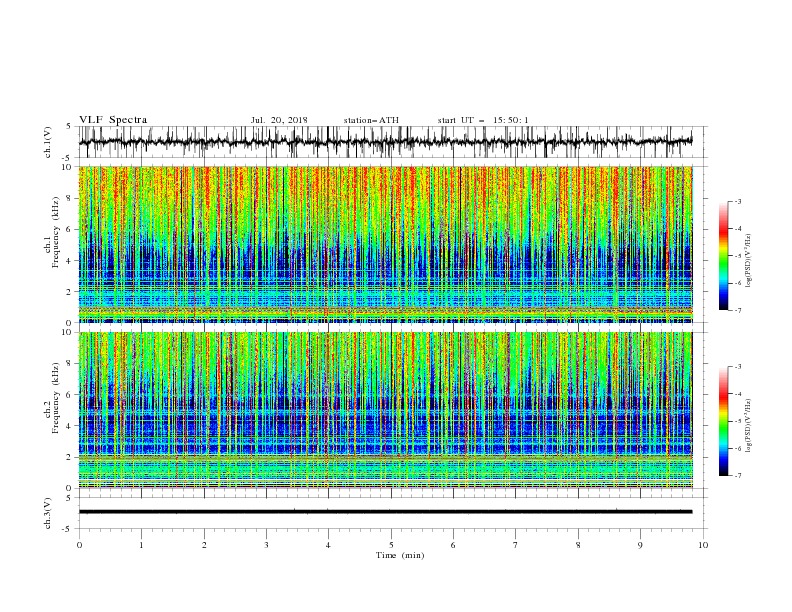Click the "Time (min)" x-axis label
Viewport: 792px width, 612px height.
[x=400, y=555]
